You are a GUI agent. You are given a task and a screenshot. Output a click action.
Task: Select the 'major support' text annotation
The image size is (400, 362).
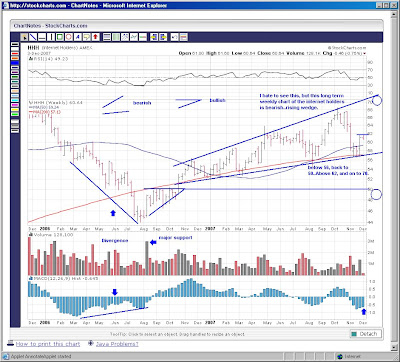click(176, 238)
